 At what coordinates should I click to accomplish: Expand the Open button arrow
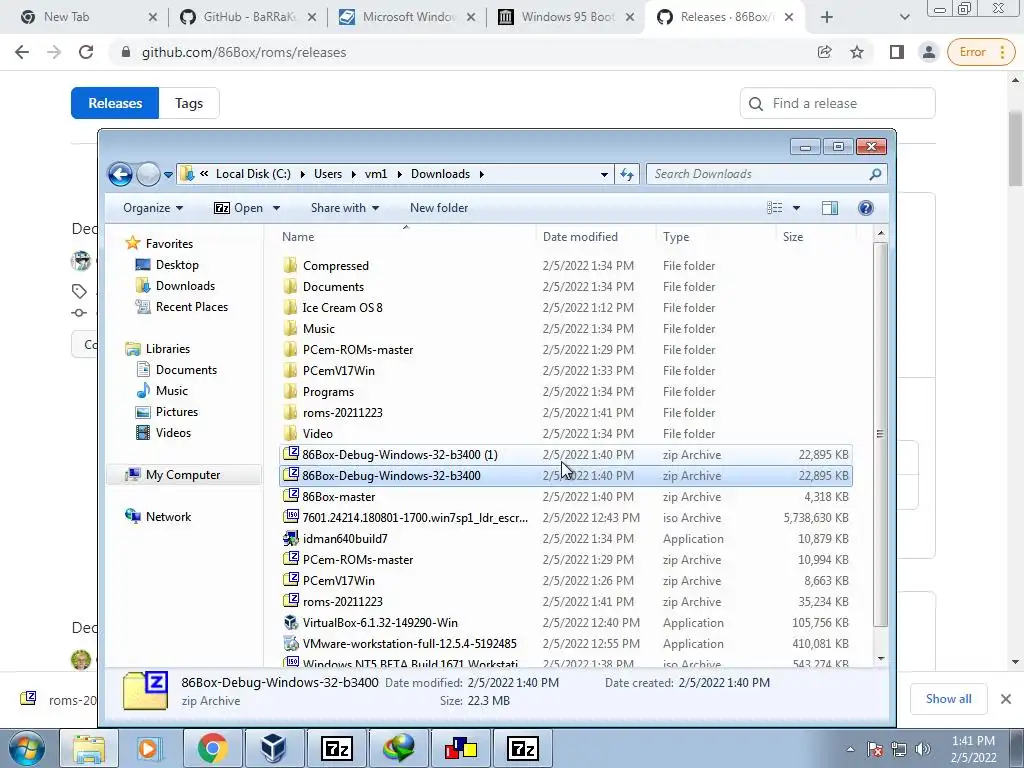pos(276,208)
